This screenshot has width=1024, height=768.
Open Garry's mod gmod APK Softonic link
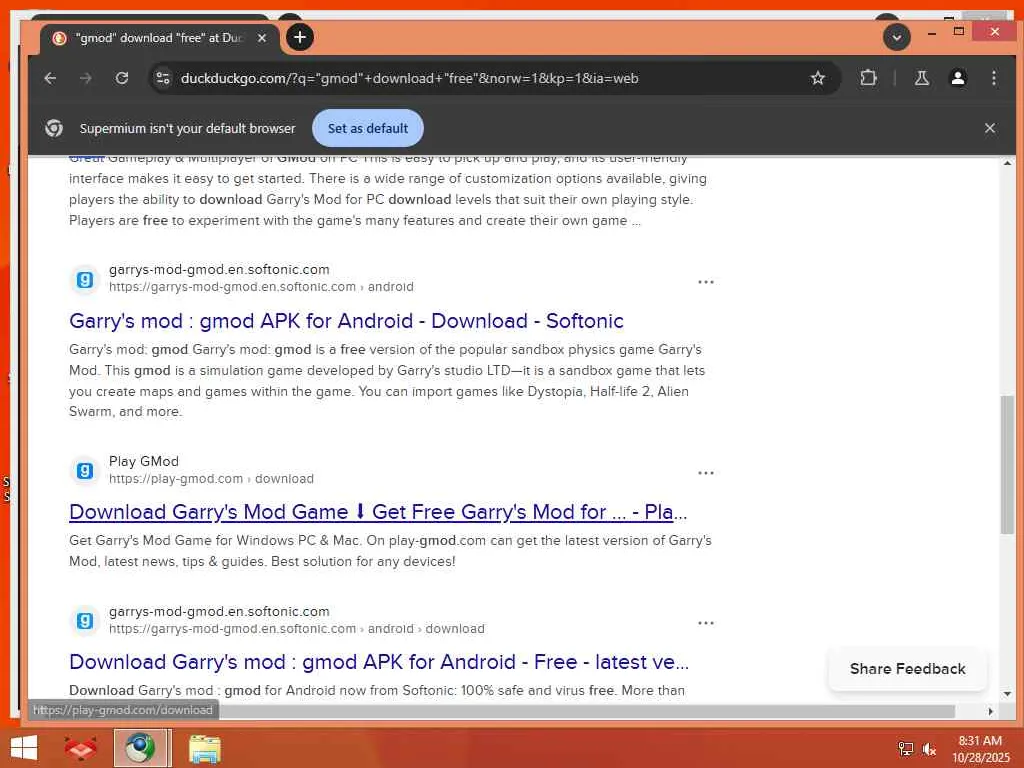[346, 321]
